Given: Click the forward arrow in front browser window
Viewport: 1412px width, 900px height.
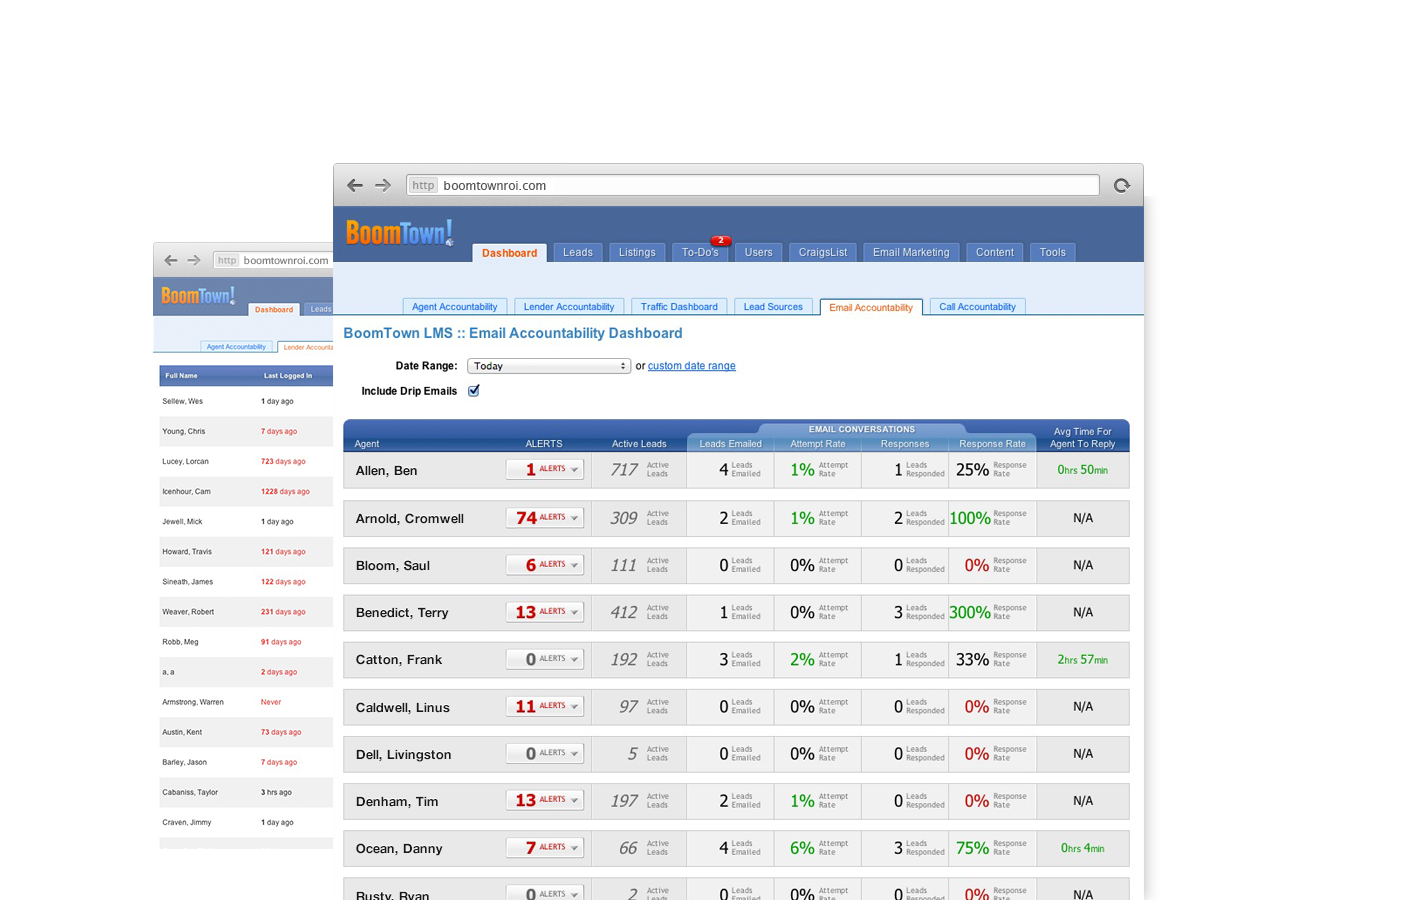Looking at the screenshot, I should (x=383, y=185).
